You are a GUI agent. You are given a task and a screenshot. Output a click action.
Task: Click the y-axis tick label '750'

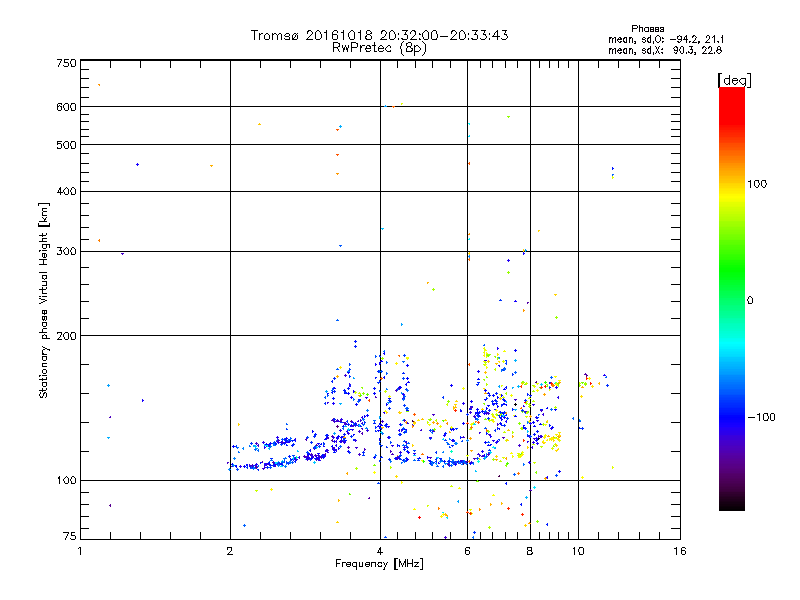click(x=66, y=63)
